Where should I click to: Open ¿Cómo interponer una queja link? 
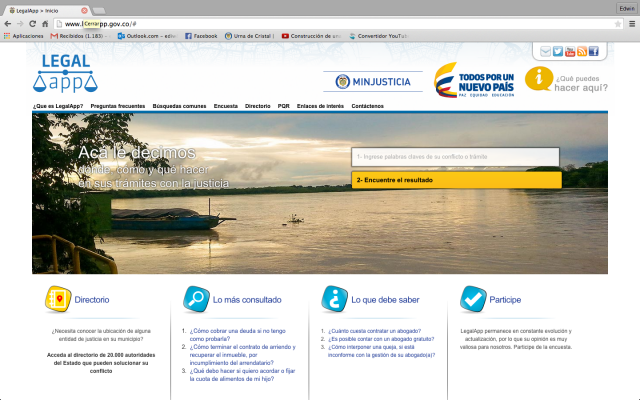[381, 351]
